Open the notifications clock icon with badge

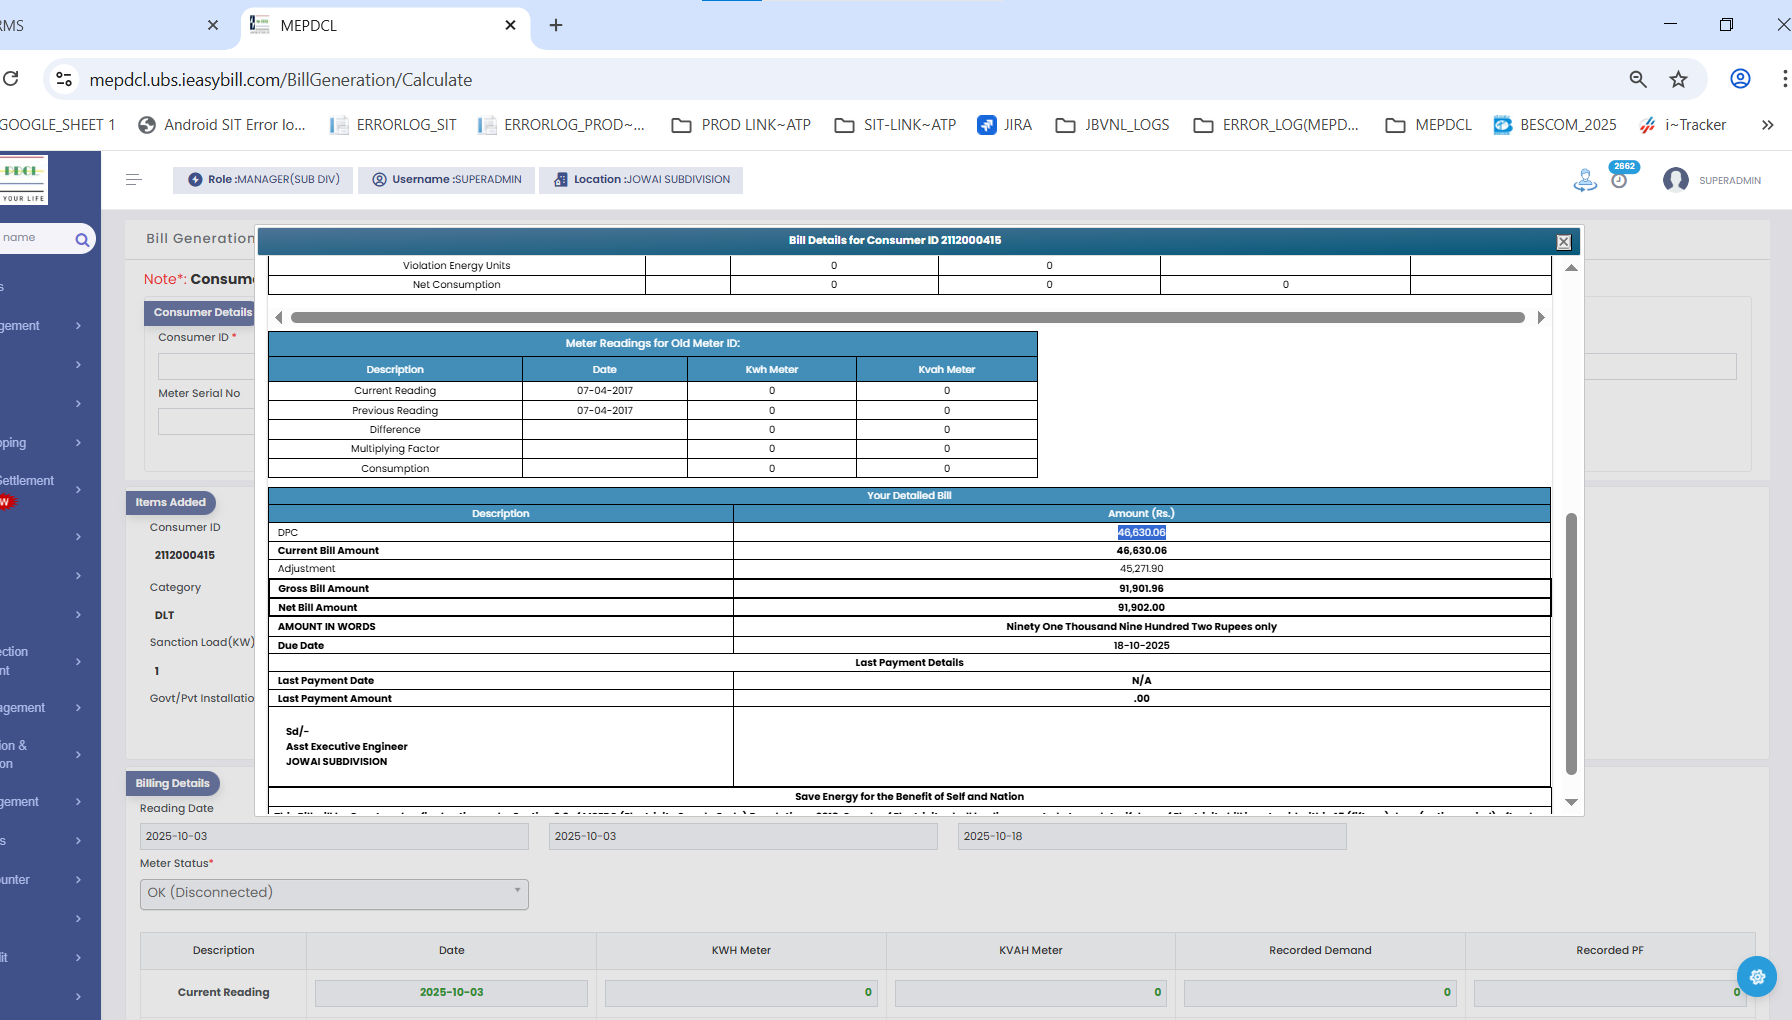point(1619,180)
